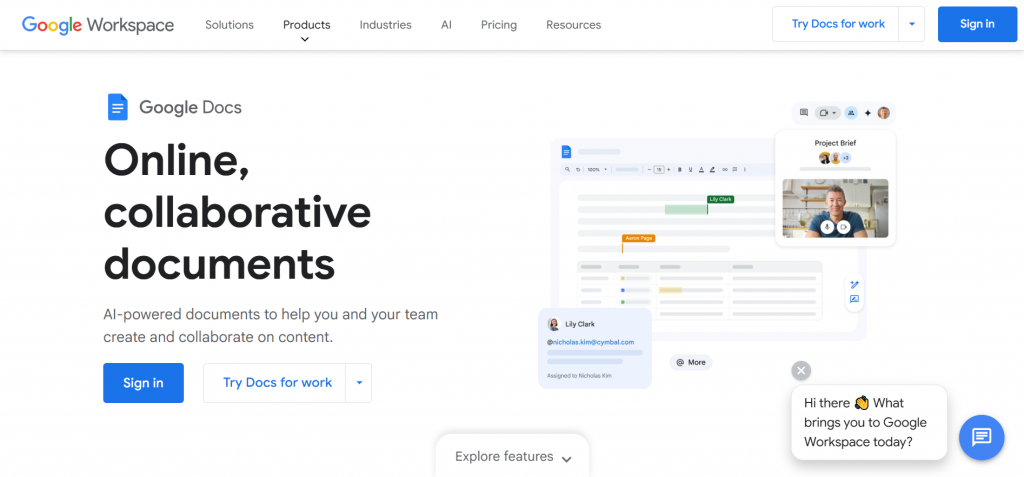Open dropdown arrow beside hero Try Docs for work
Viewport: 1024px width, 477px height.
359,383
